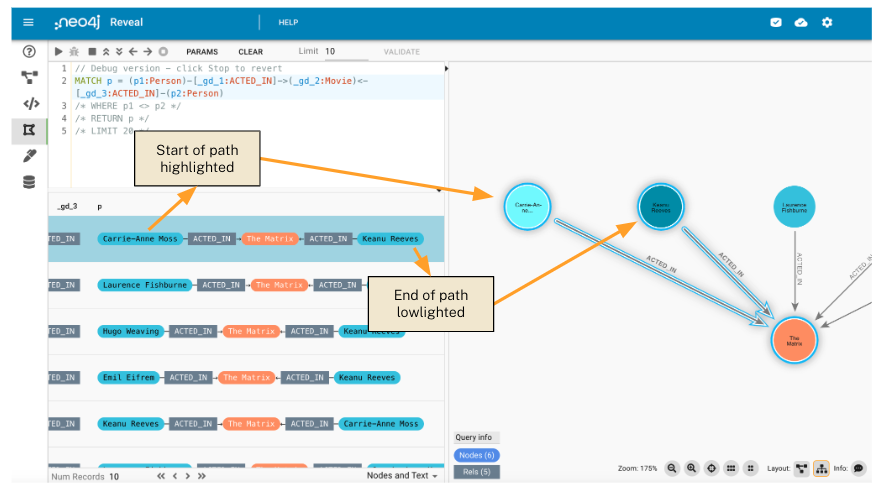Click the four-dot grid icon
The width and height of the screenshot is (885, 493).
pos(750,468)
